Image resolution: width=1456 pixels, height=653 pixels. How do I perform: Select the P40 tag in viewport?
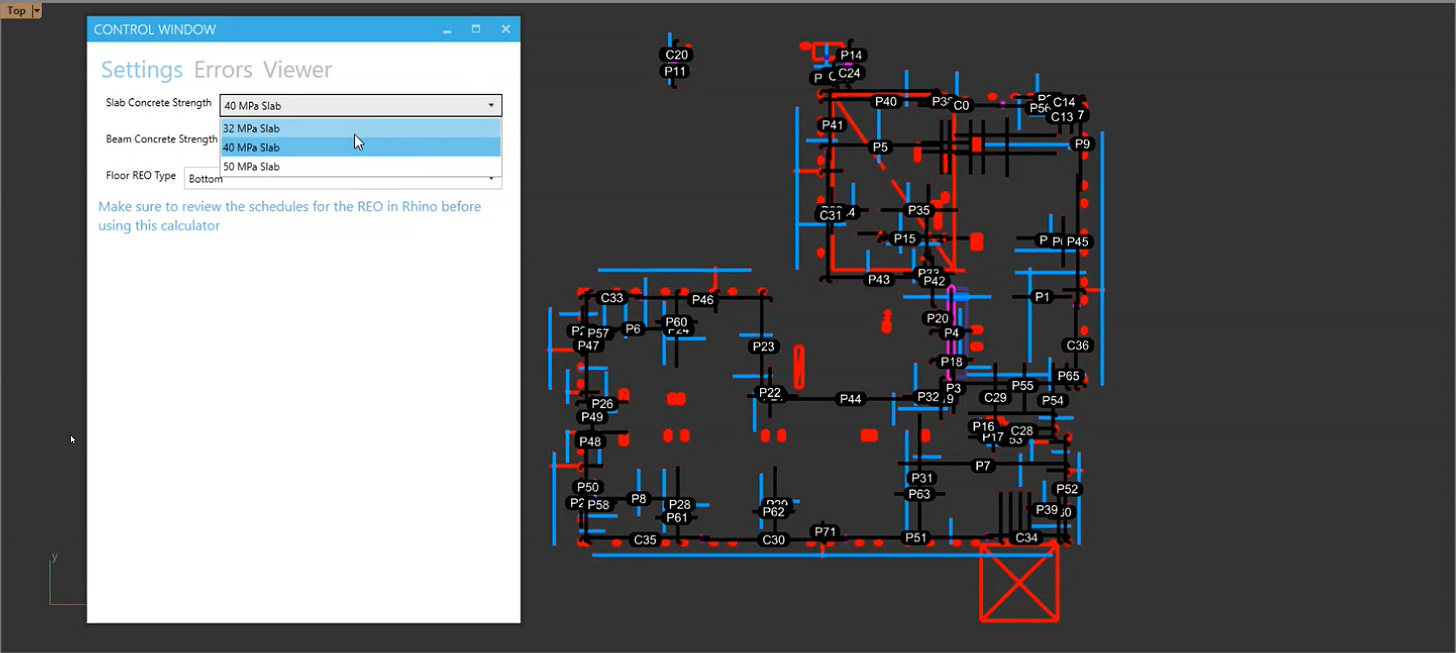click(x=886, y=101)
